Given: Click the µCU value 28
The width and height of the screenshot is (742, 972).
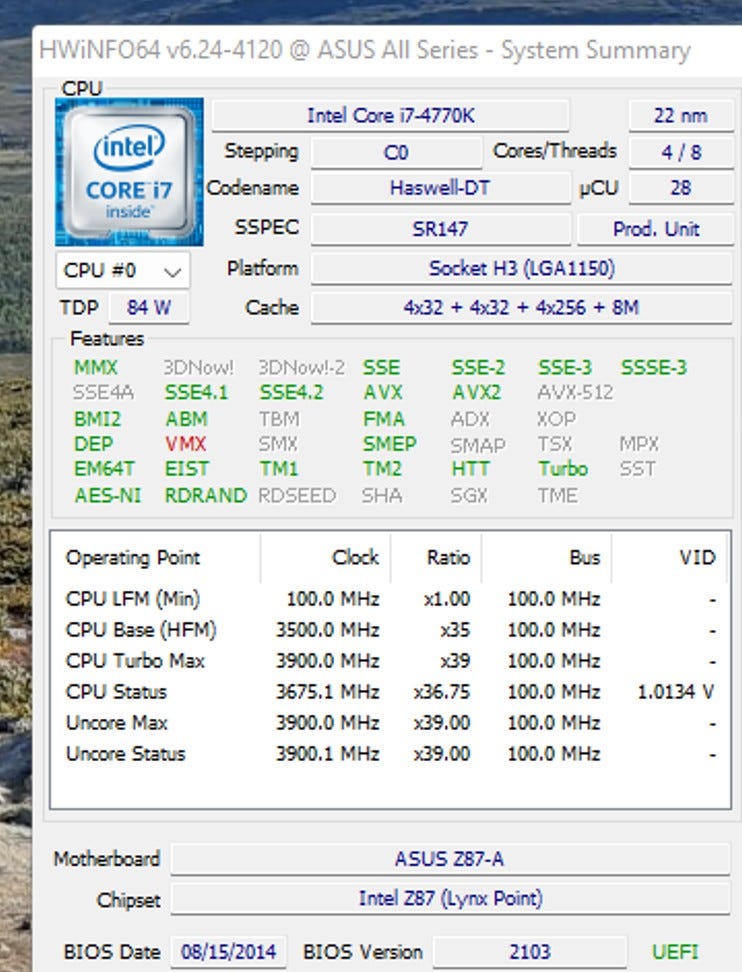Looking at the screenshot, I should (681, 188).
